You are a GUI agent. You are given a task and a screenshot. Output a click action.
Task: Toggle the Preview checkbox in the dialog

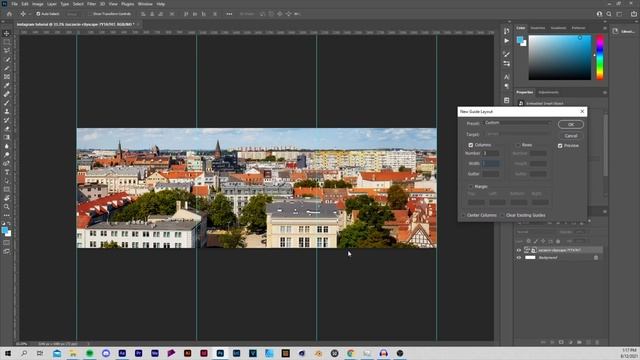point(560,146)
